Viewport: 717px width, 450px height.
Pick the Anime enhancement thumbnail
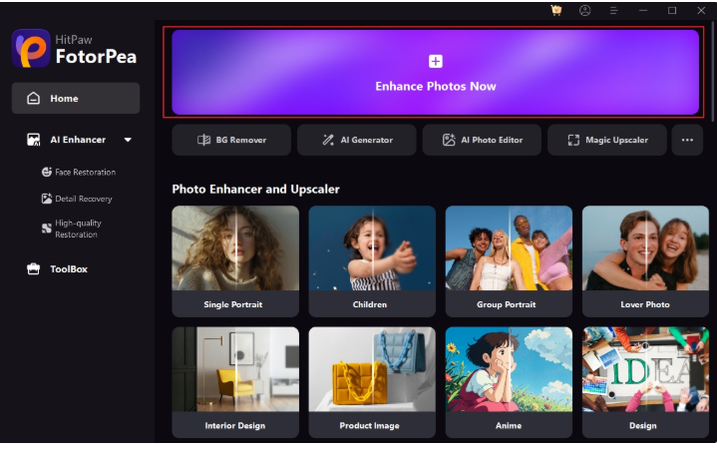point(508,382)
